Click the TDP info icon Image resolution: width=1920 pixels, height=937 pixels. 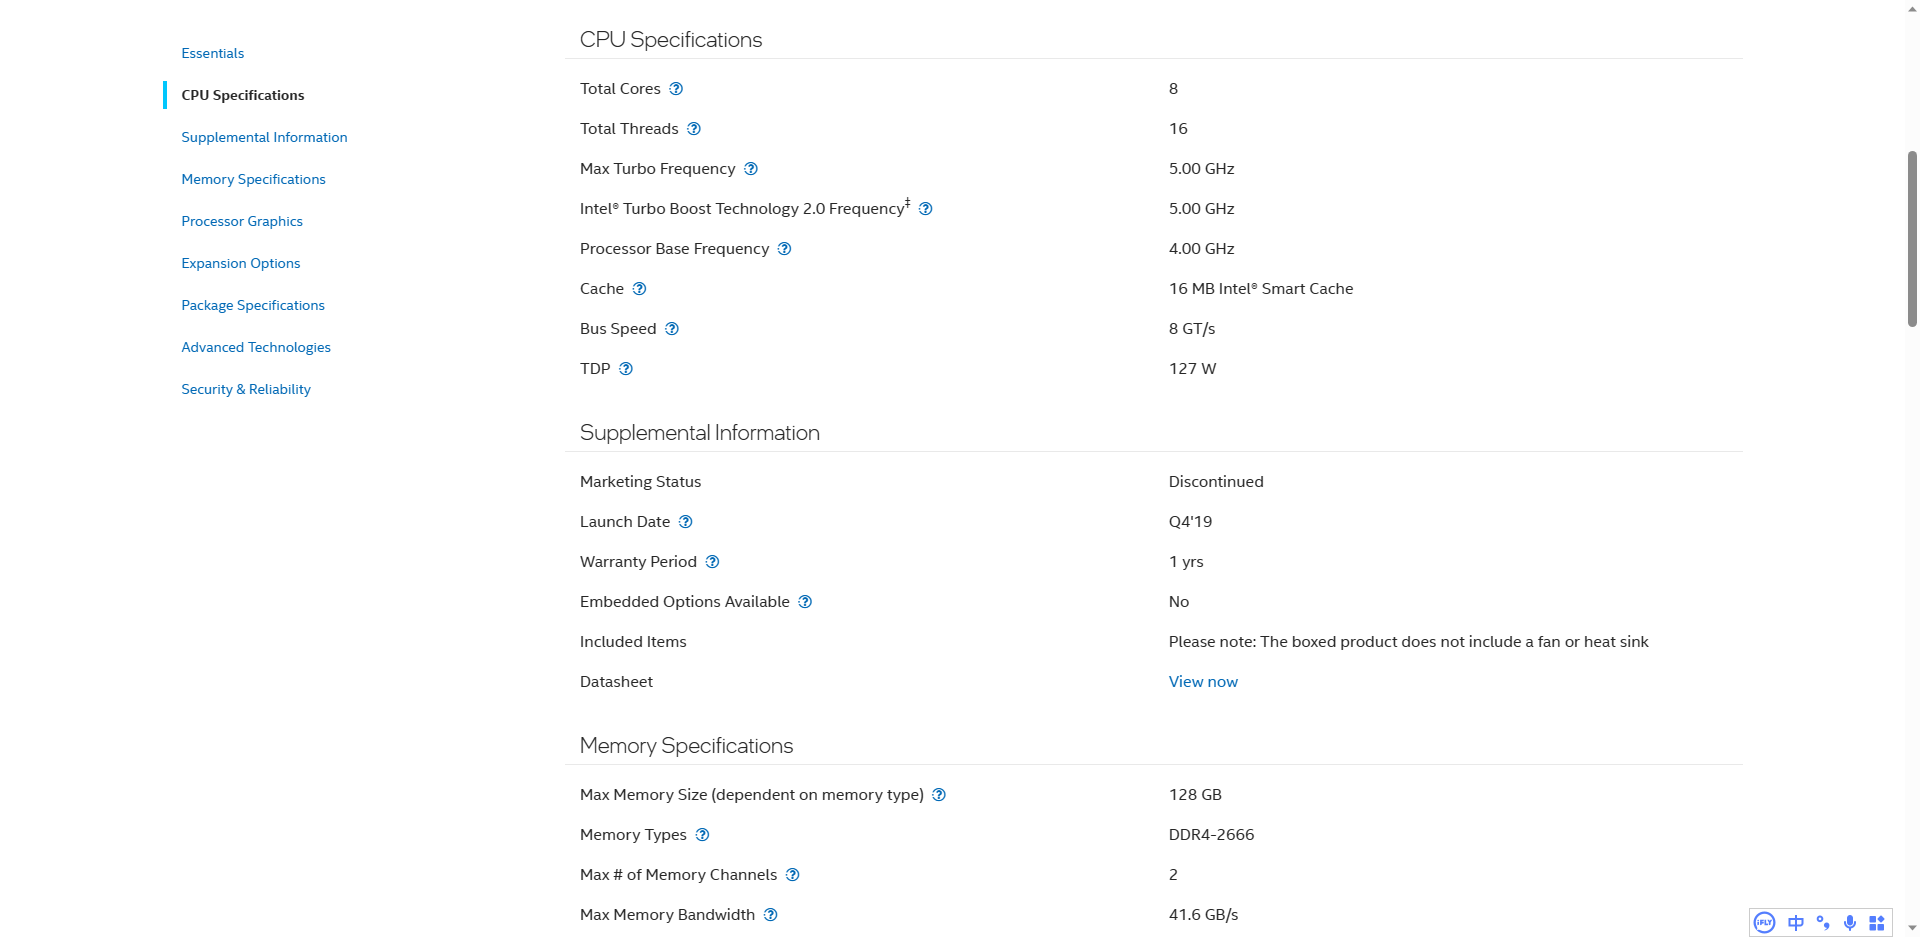[626, 369]
